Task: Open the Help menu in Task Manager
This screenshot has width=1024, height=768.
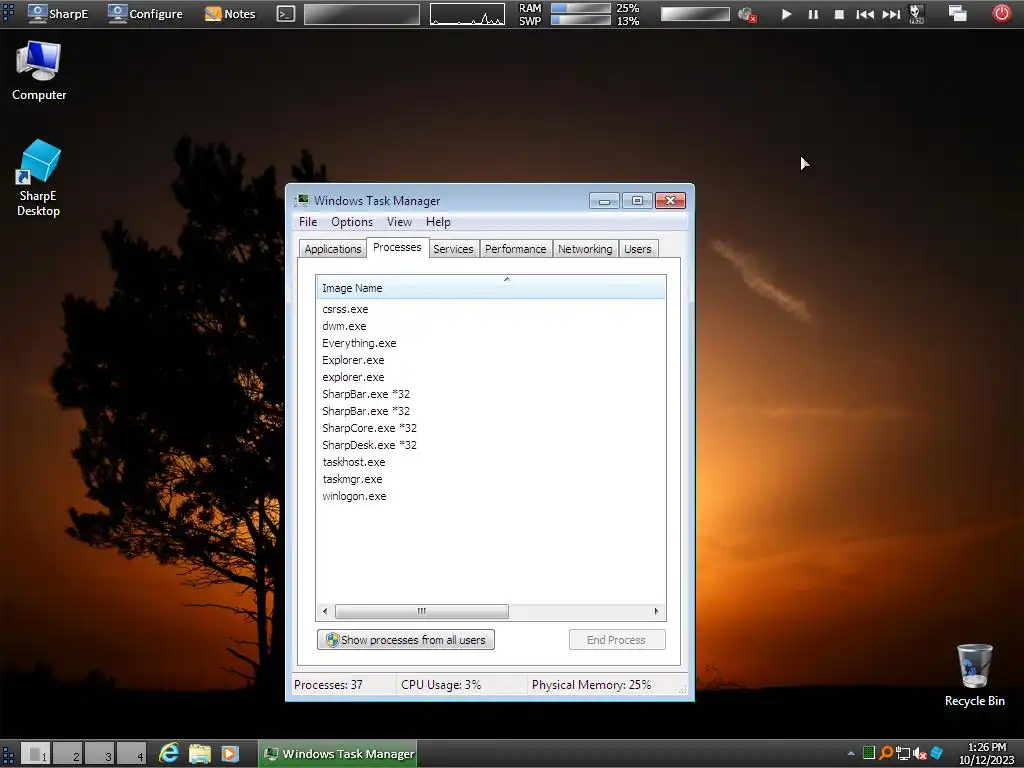Action: click(438, 222)
